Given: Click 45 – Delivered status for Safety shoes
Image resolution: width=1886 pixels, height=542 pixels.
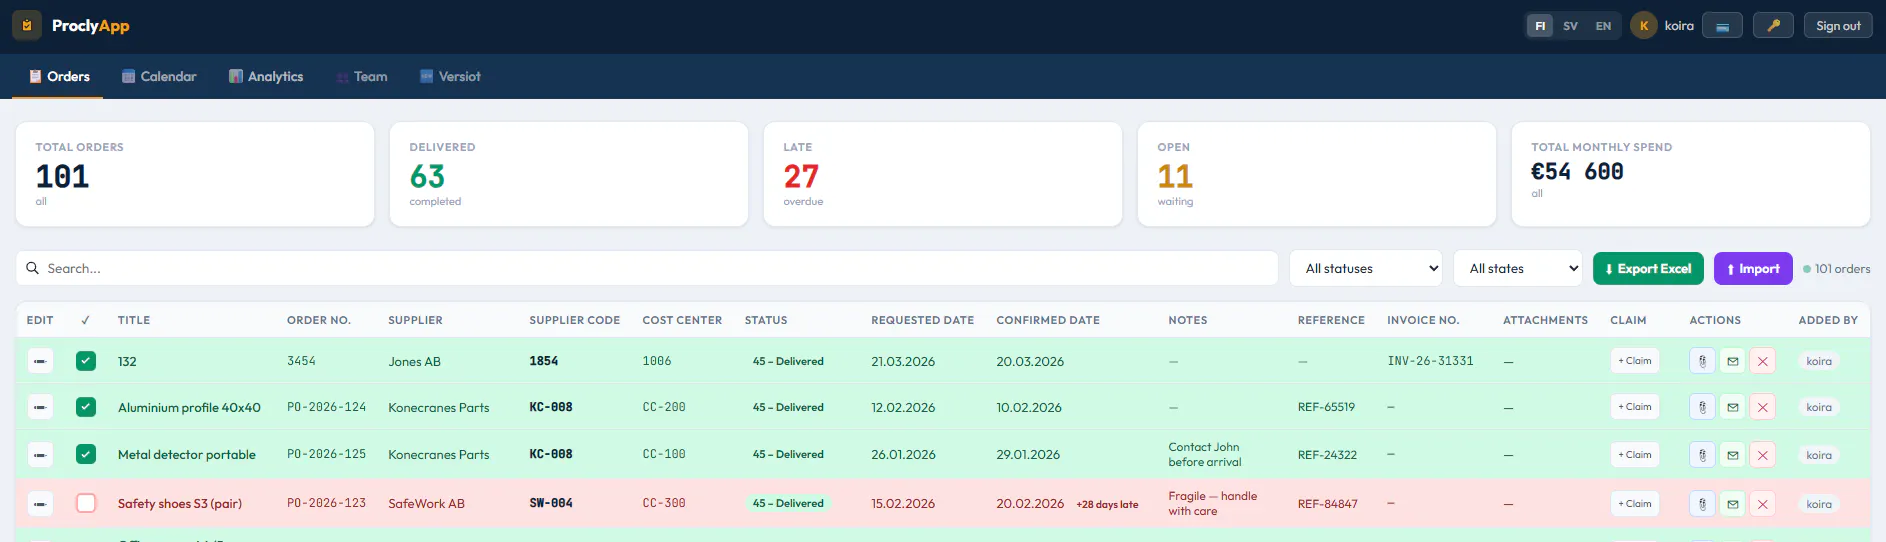Looking at the screenshot, I should (x=788, y=504).
